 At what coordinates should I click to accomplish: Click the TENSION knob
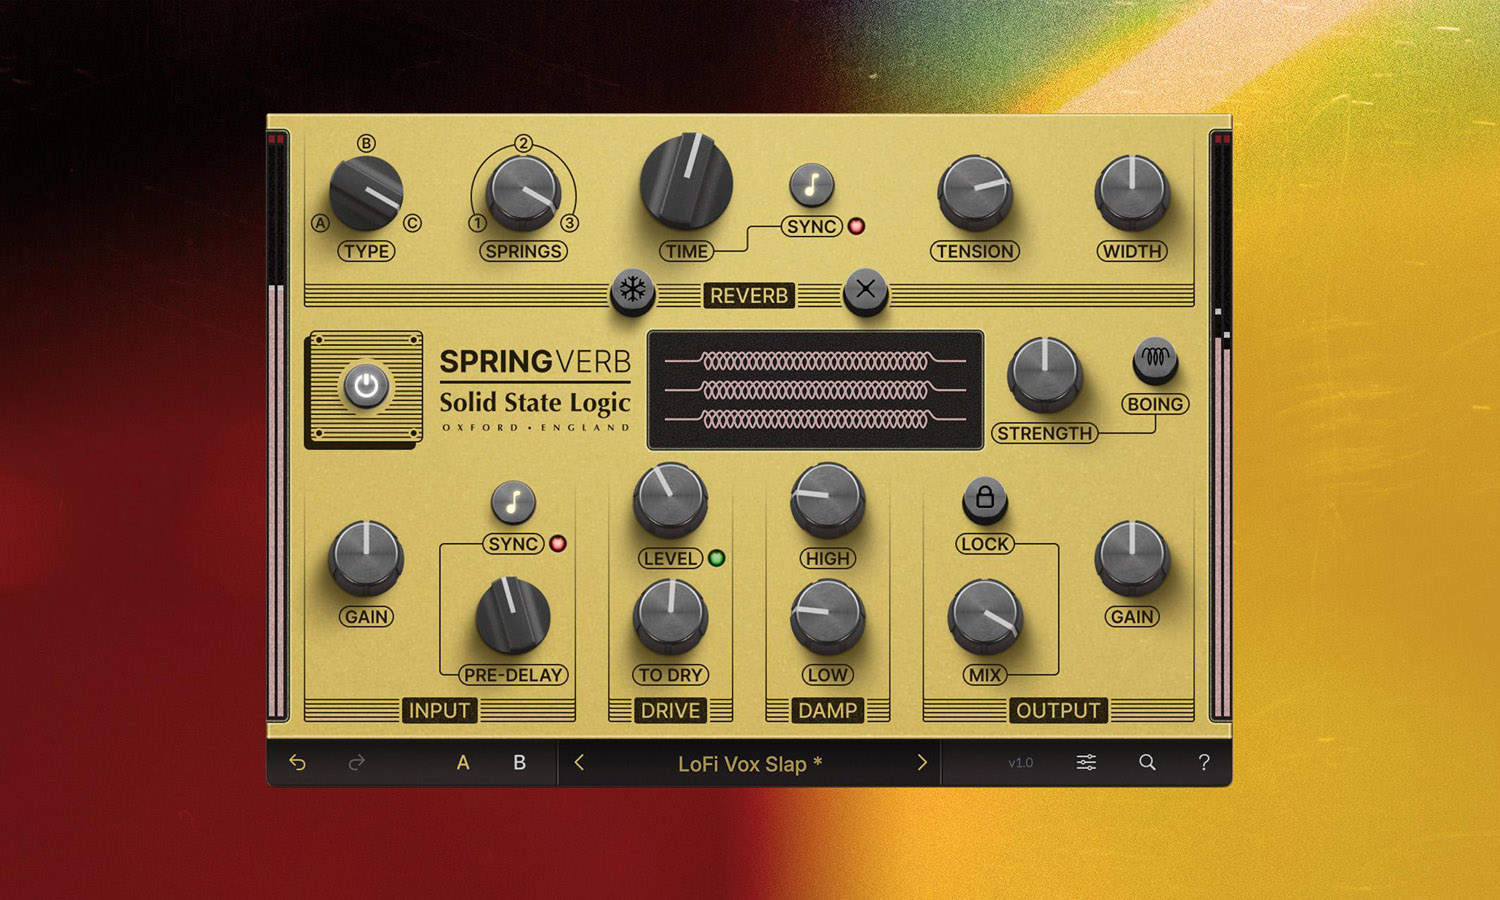click(x=975, y=193)
